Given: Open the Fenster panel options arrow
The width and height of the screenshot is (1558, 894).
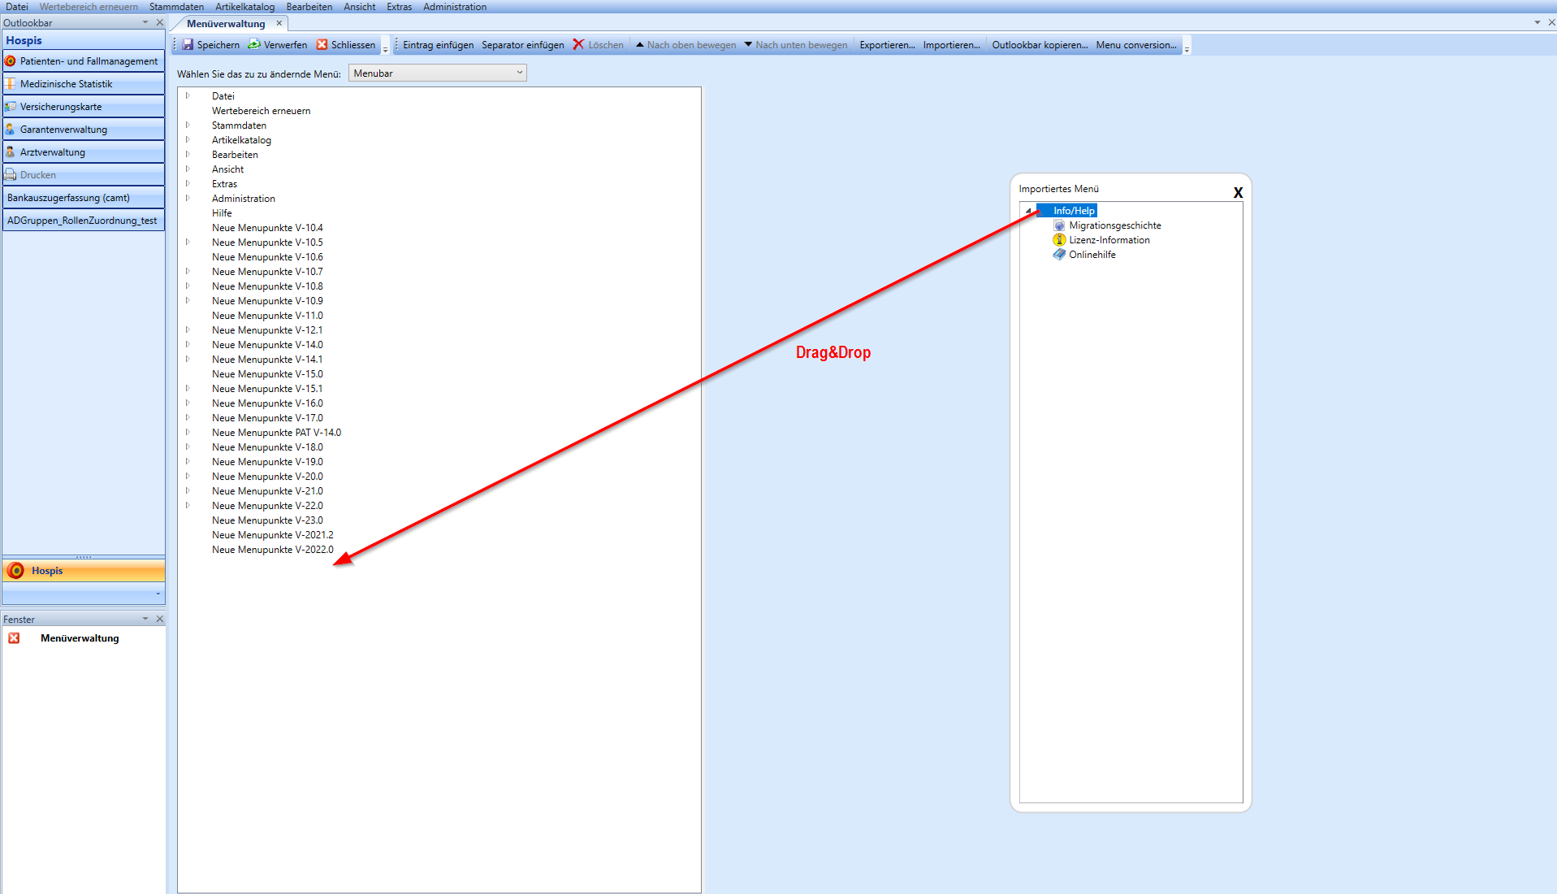Looking at the screenshot, I should click(x=145, y=619).
